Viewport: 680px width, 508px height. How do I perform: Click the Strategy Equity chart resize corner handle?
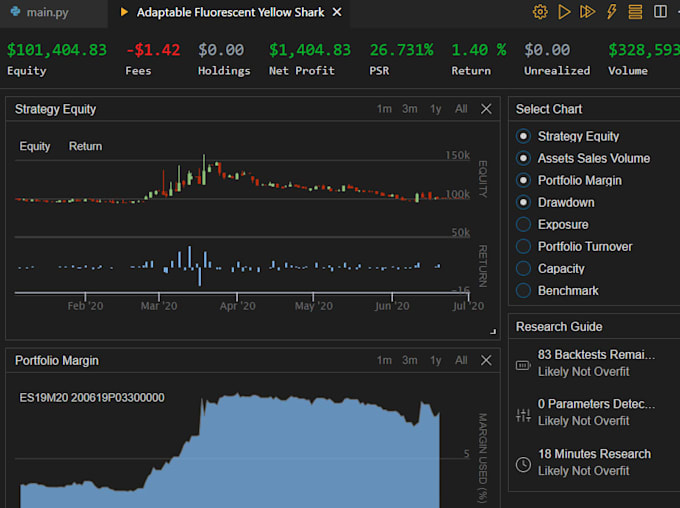(x=493, y=332)
